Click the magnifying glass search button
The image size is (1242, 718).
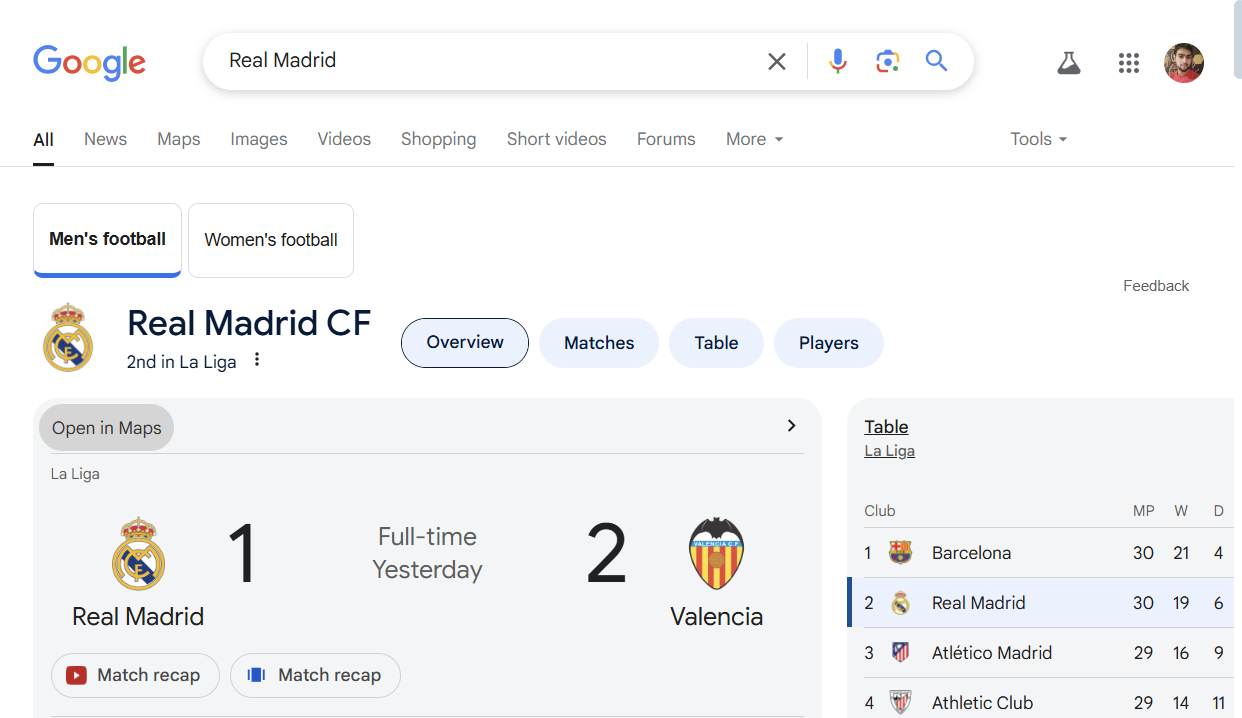point(936,62)
